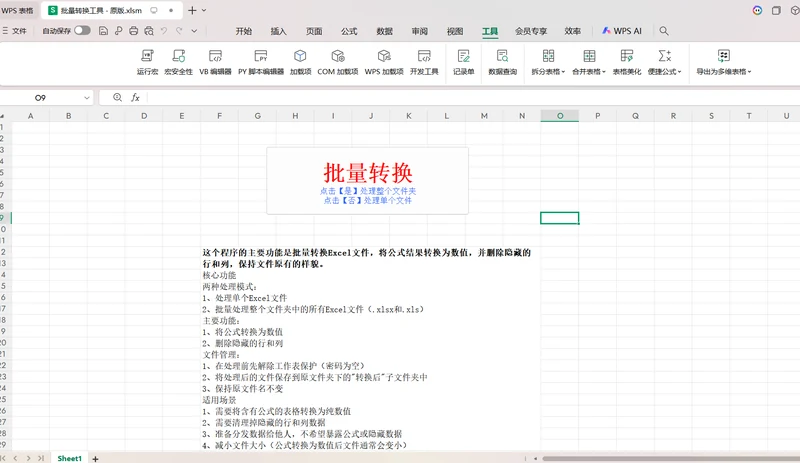Screen dimensions: 800x463
Task: Click the save icon in quick toolbar
Action: click(103, 31)
